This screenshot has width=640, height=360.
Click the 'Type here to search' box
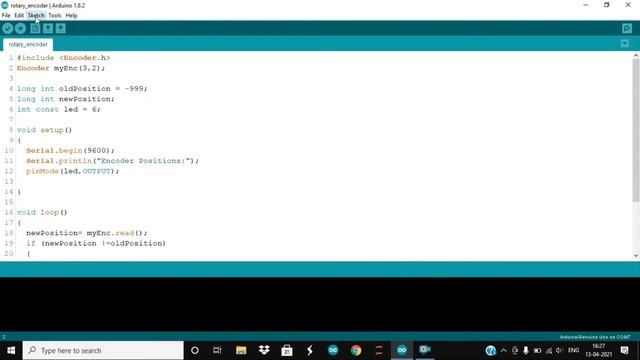(103, 350)
